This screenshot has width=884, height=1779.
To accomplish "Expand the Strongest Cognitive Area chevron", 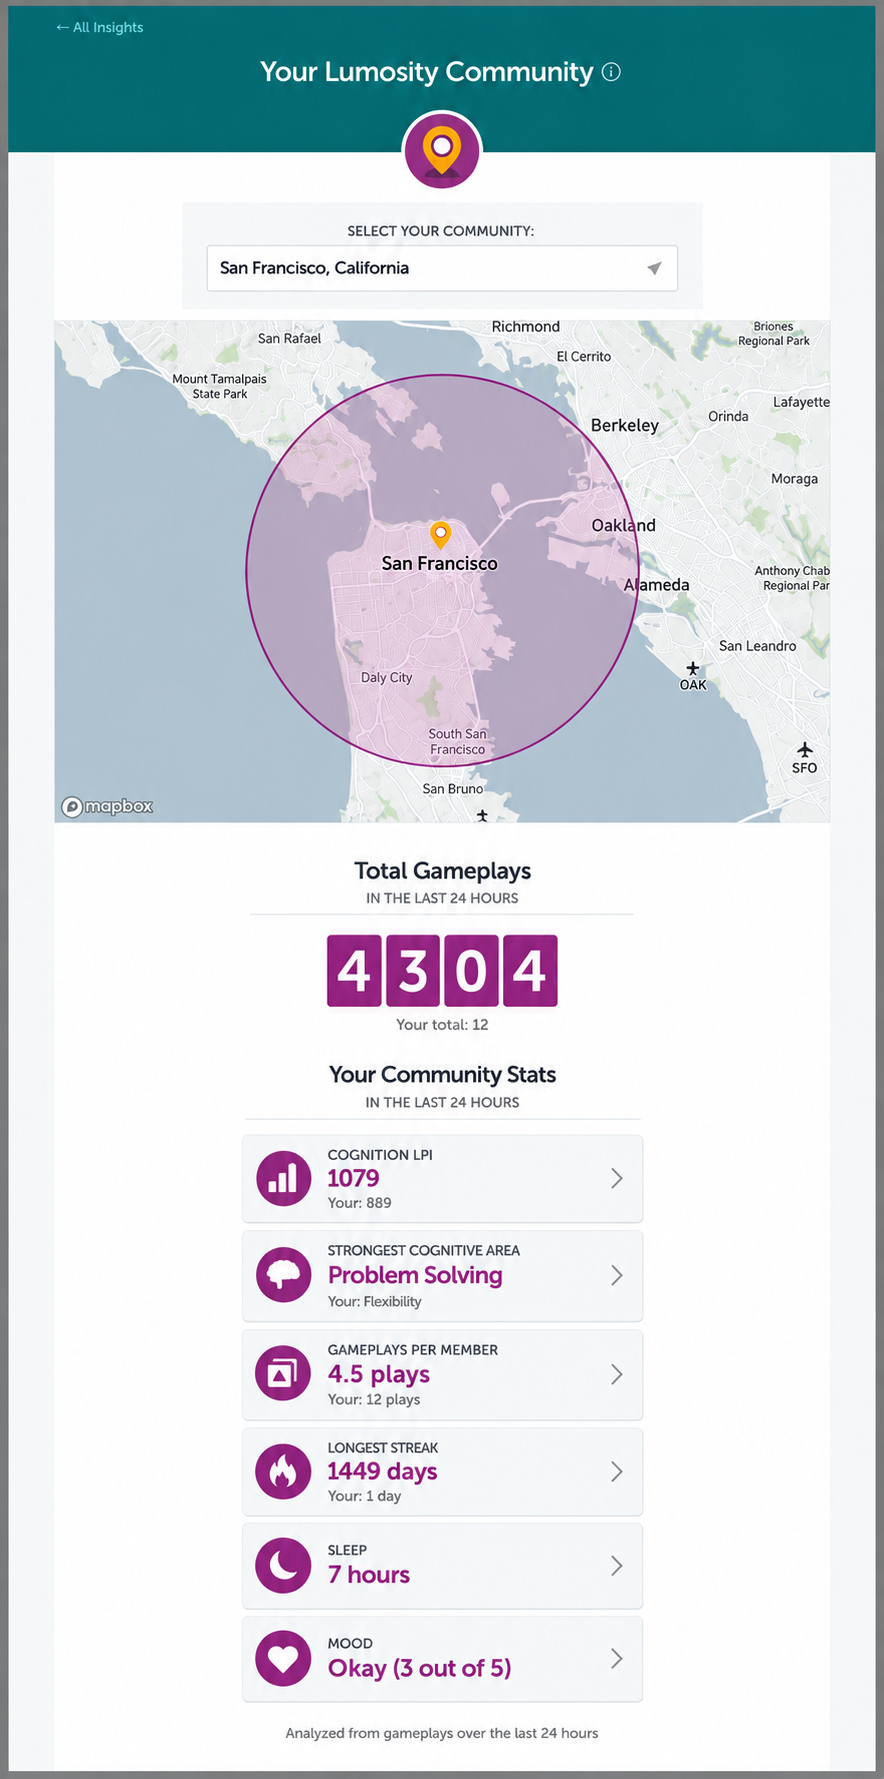I will click(x=617, y=1275).
